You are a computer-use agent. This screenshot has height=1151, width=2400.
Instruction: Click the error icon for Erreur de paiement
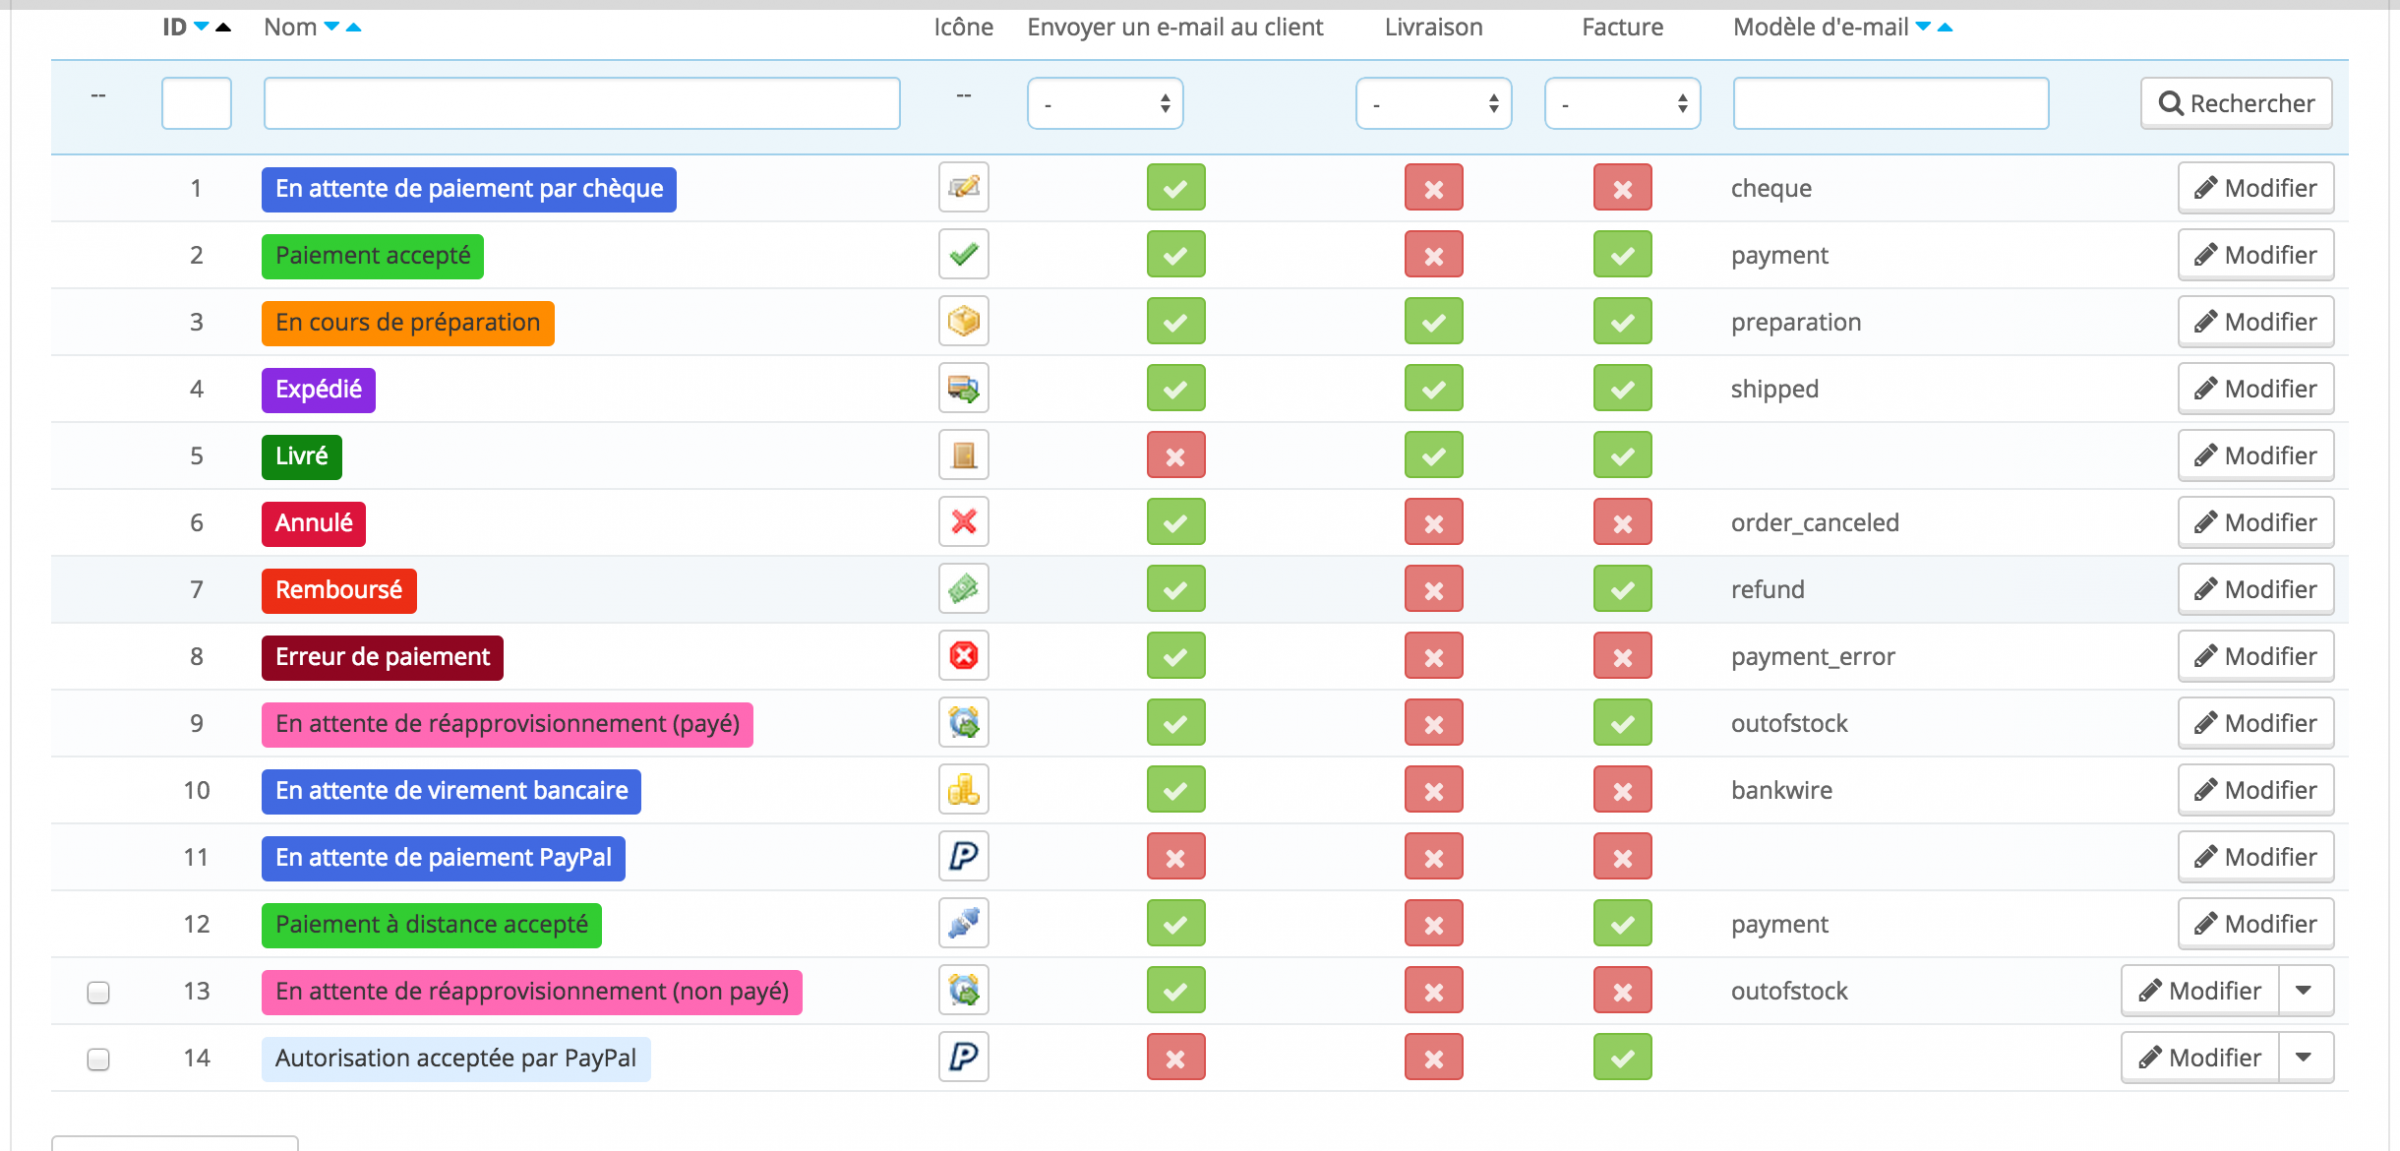coord(963,656)
